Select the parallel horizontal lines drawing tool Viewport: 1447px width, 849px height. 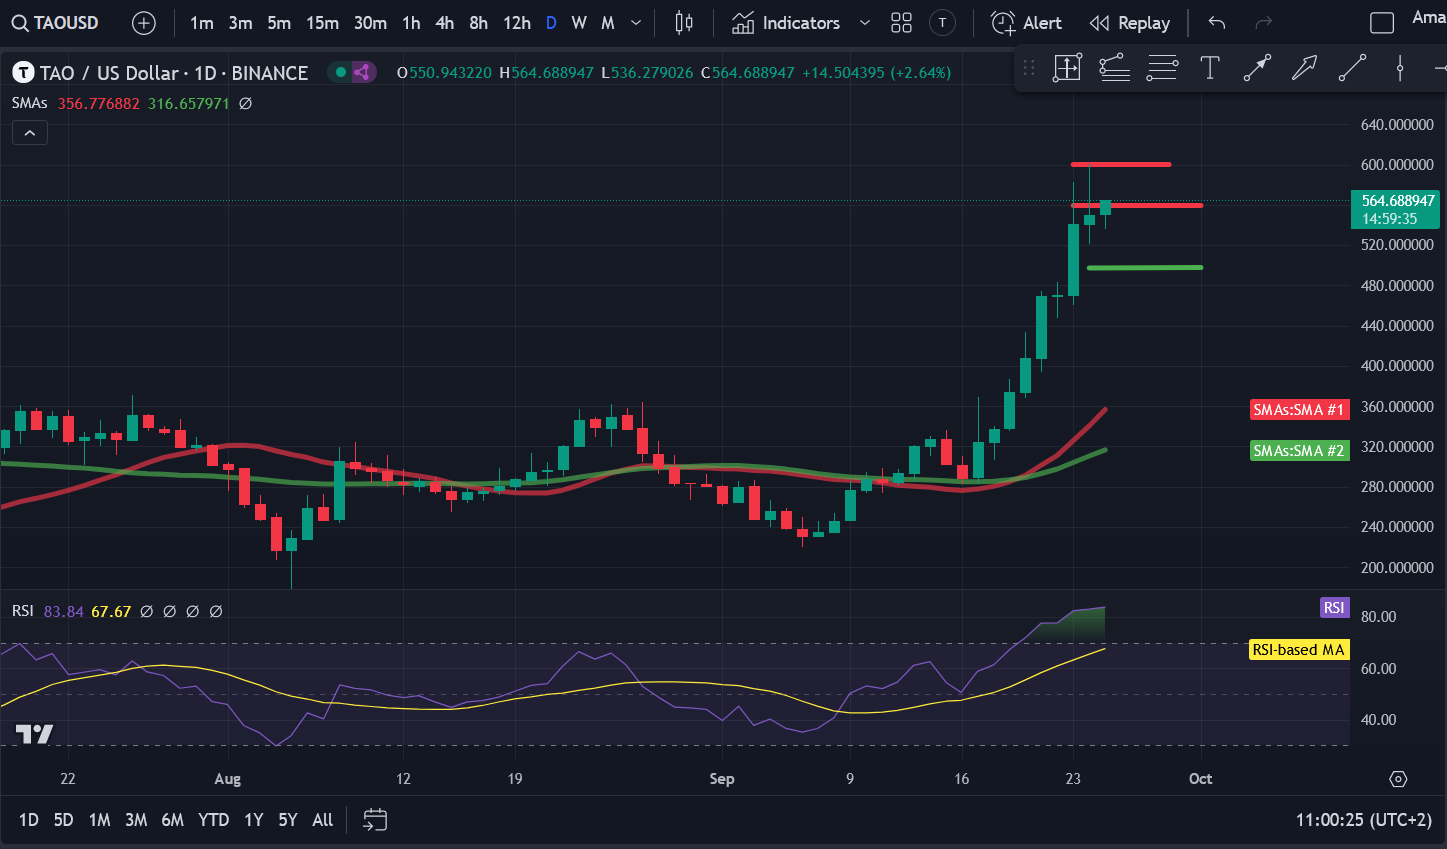(x=1162, y=68)
